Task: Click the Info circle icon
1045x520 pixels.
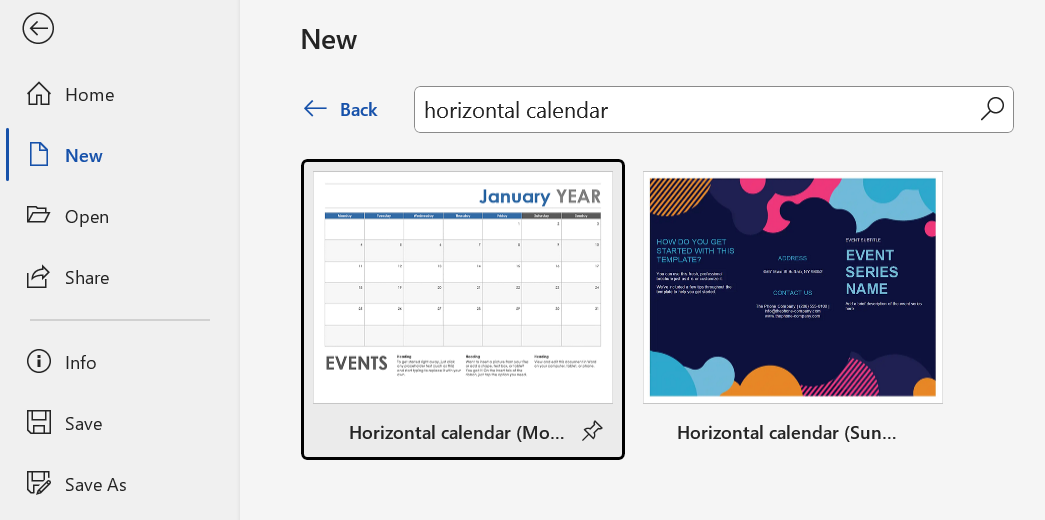Action: click(x=39, y=362)
